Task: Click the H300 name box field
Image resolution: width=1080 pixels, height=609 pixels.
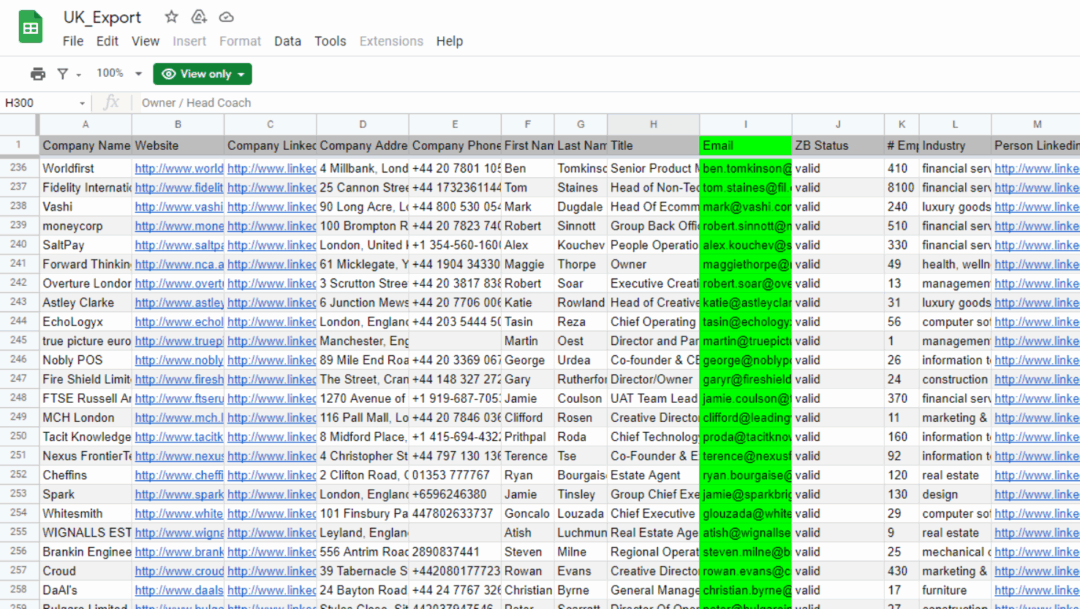Action: click(39, 103)
